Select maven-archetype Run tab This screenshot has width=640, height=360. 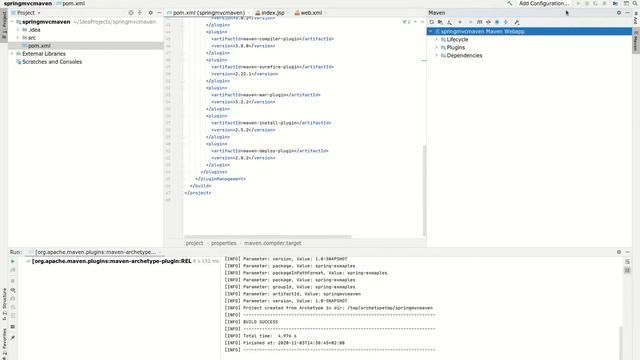[95, 252]
